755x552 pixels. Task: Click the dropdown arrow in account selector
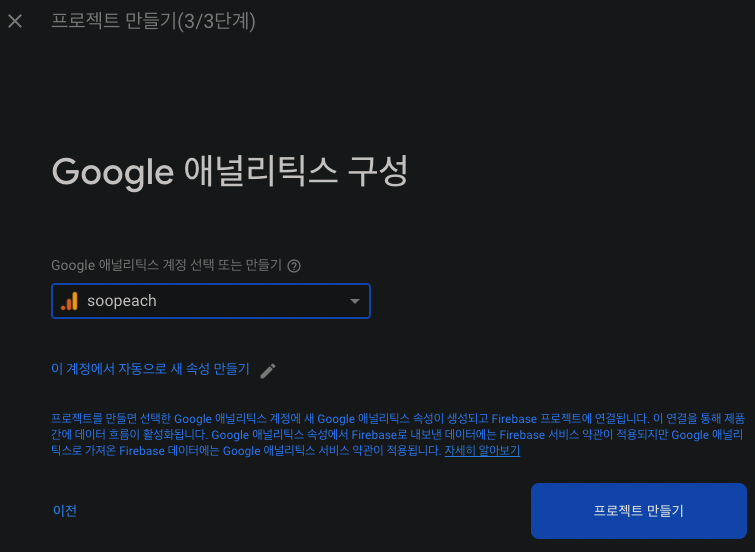355,301
